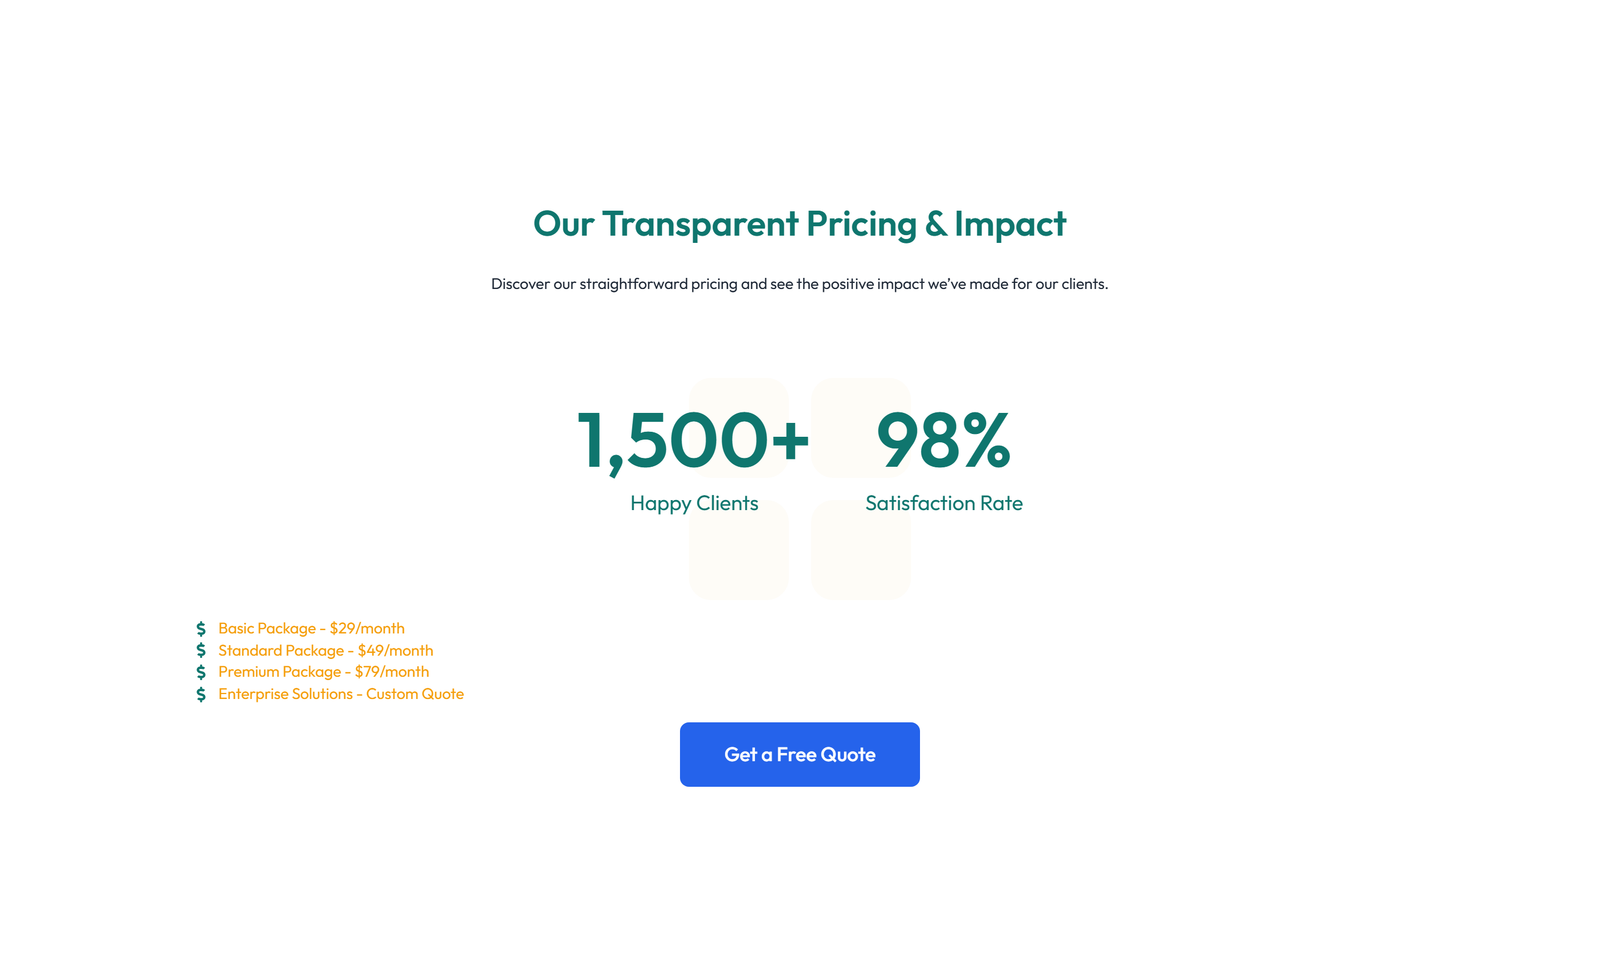Click the dollar icon beside Standard Package
The height and width of the screenshot is (978, 1600).
[x=201, y=650]
